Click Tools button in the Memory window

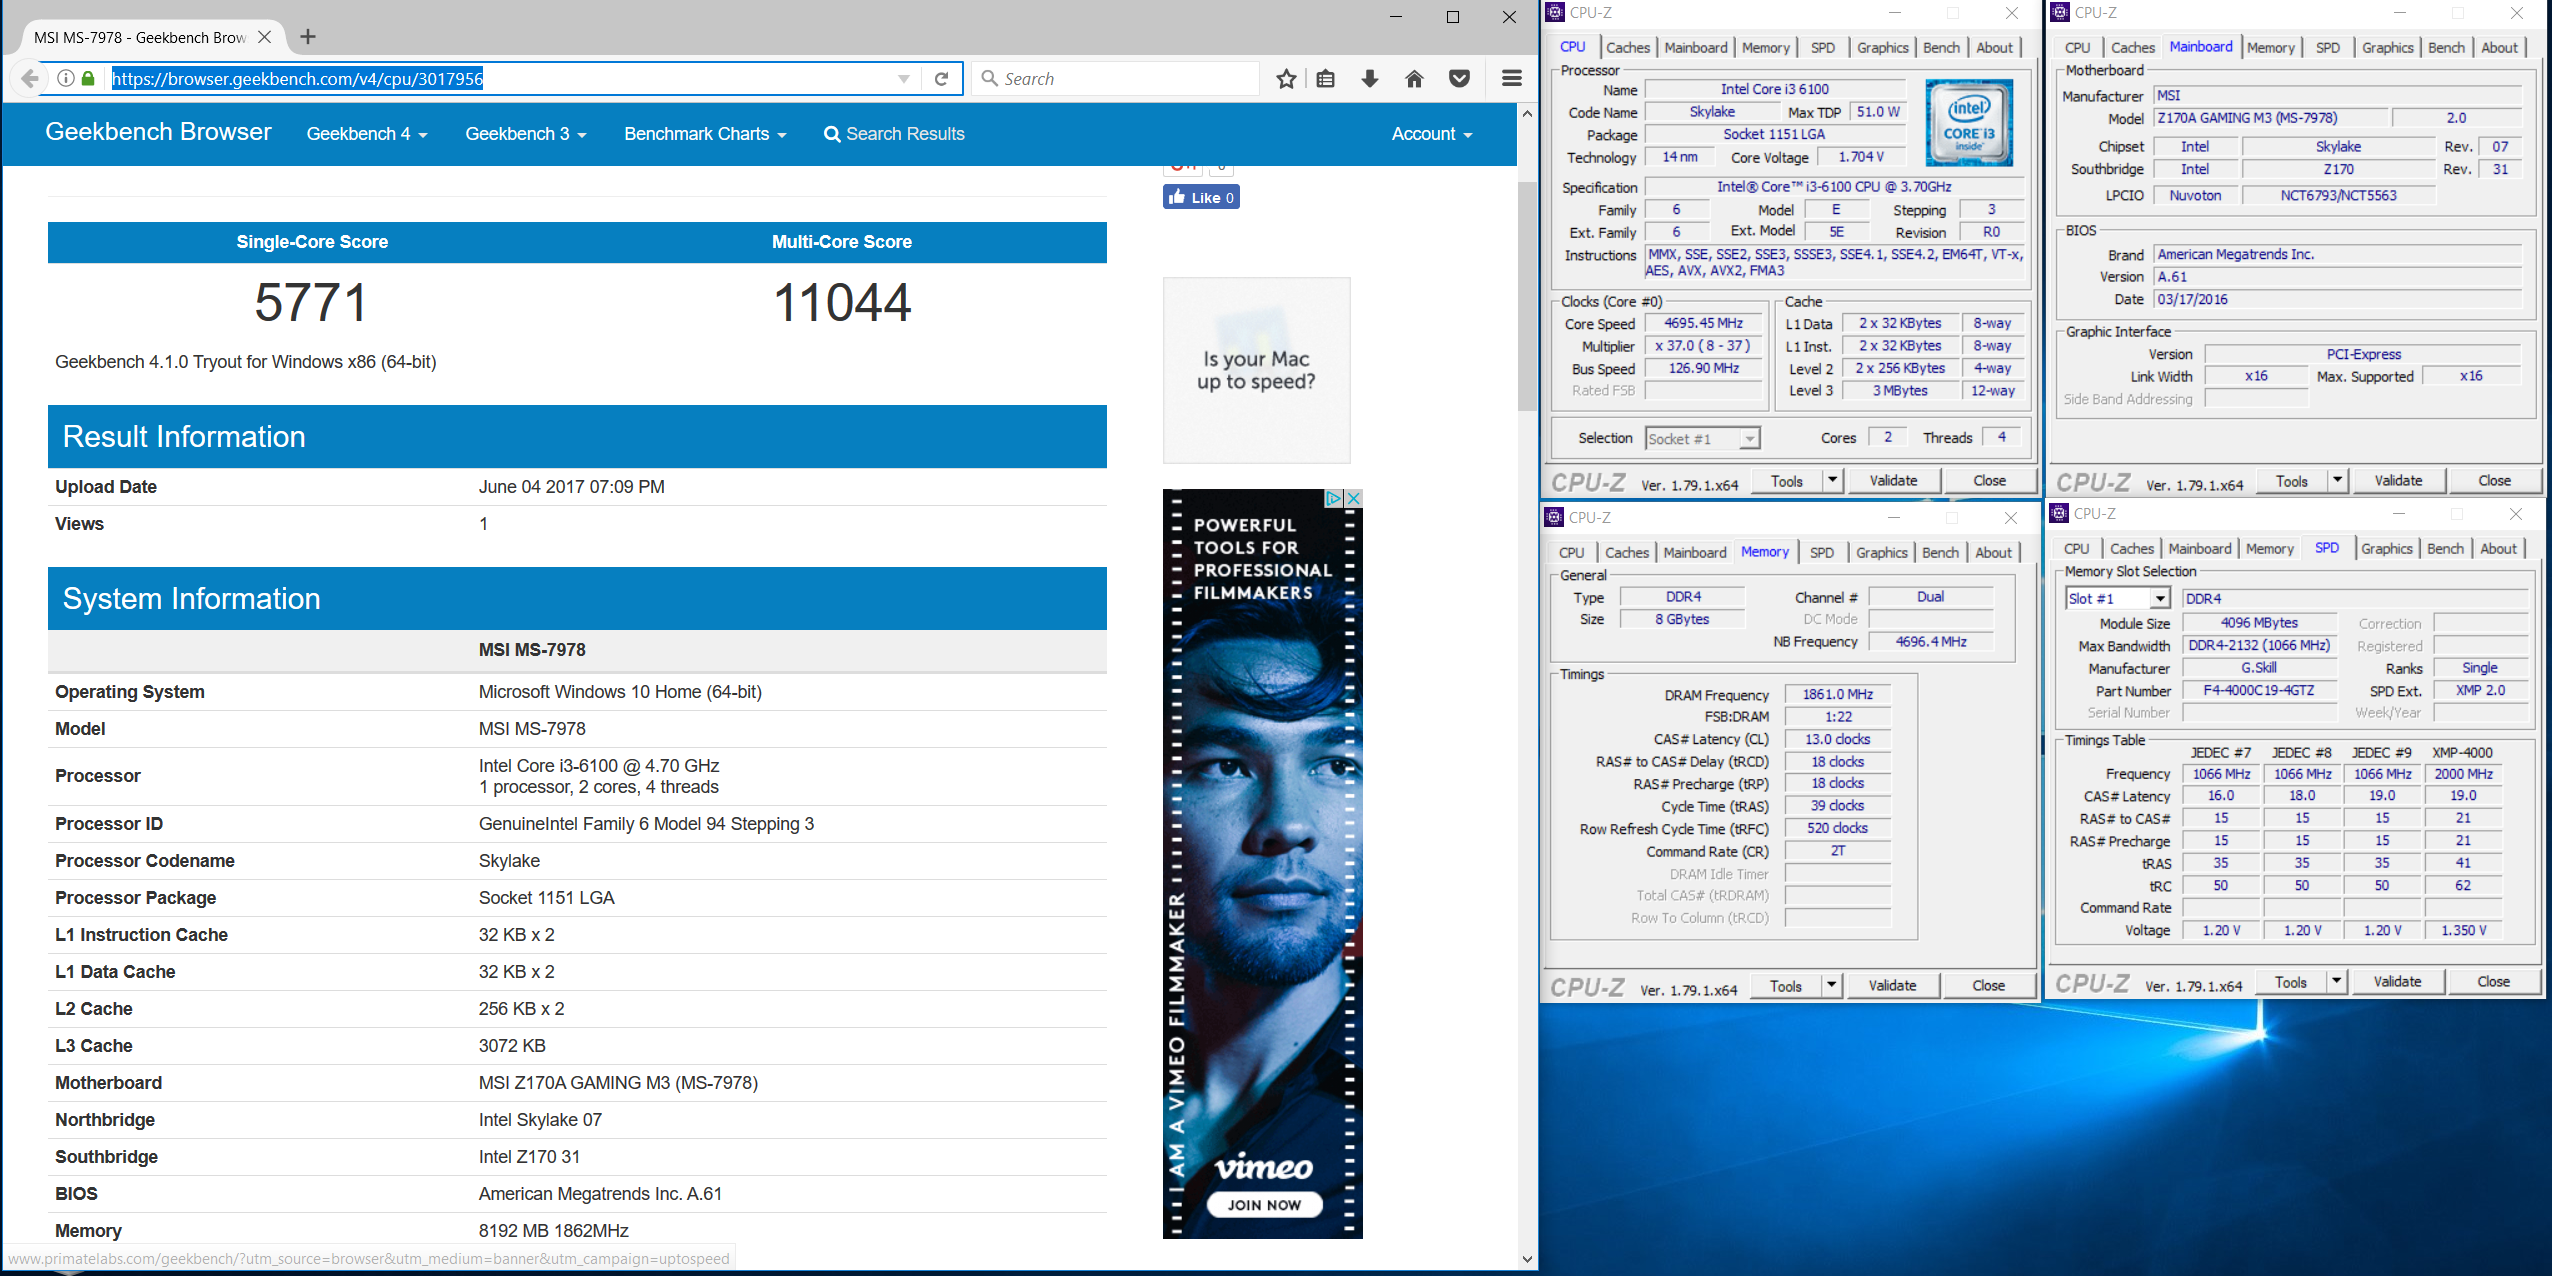click(1785, 985)
